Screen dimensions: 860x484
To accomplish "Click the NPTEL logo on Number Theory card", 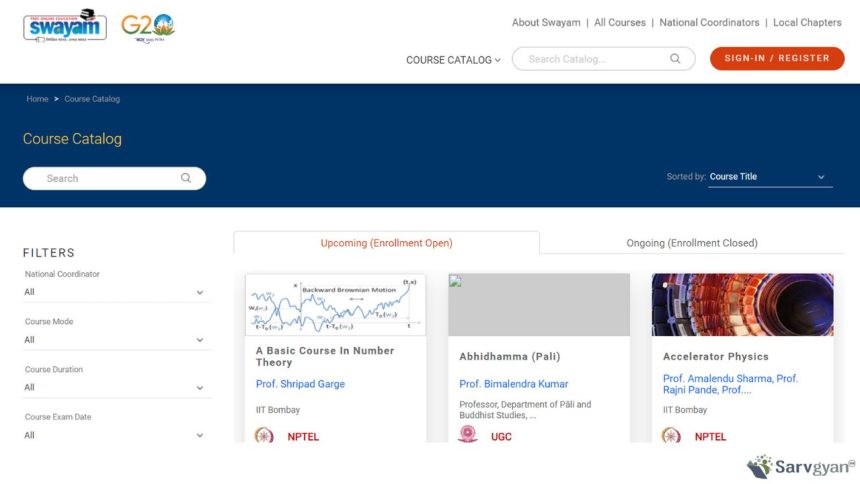I will pos(264,436).
